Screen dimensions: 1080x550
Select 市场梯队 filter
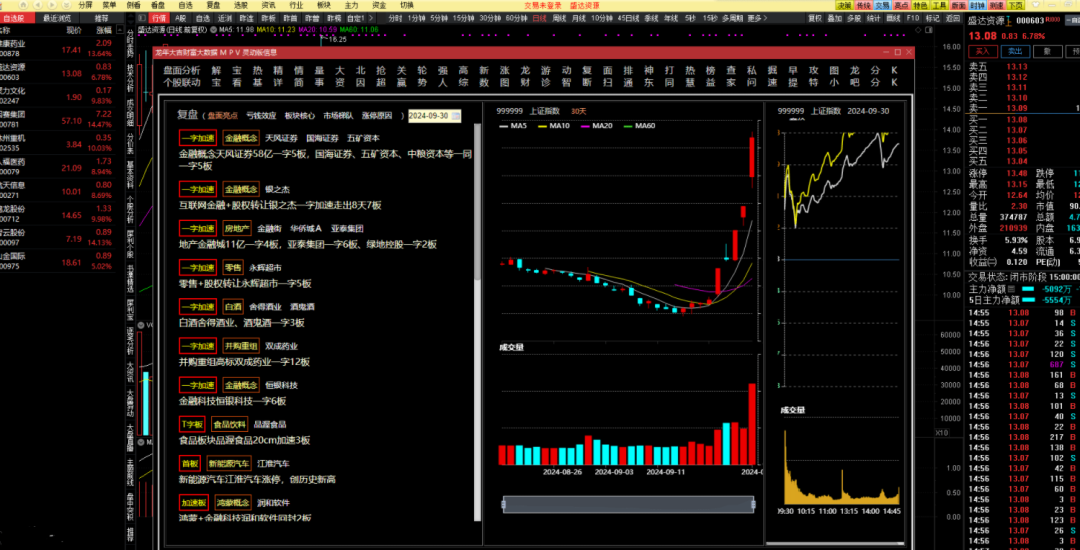338,116
